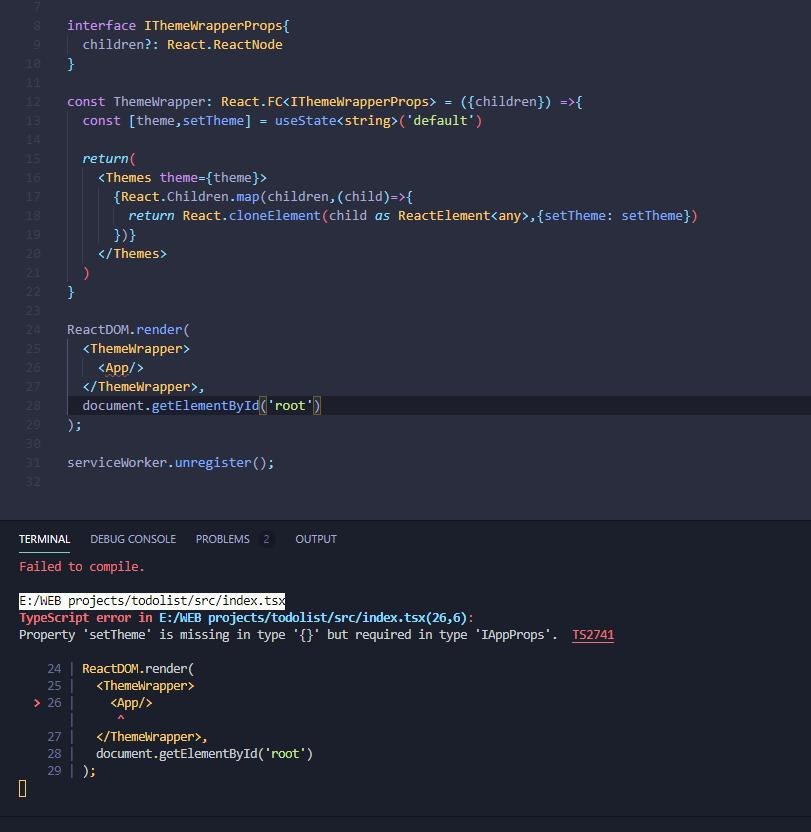Click terminal line 26 '<App/>' snippet
The width and height of the screenshot is (811, 832).
[x=131, y=703]
